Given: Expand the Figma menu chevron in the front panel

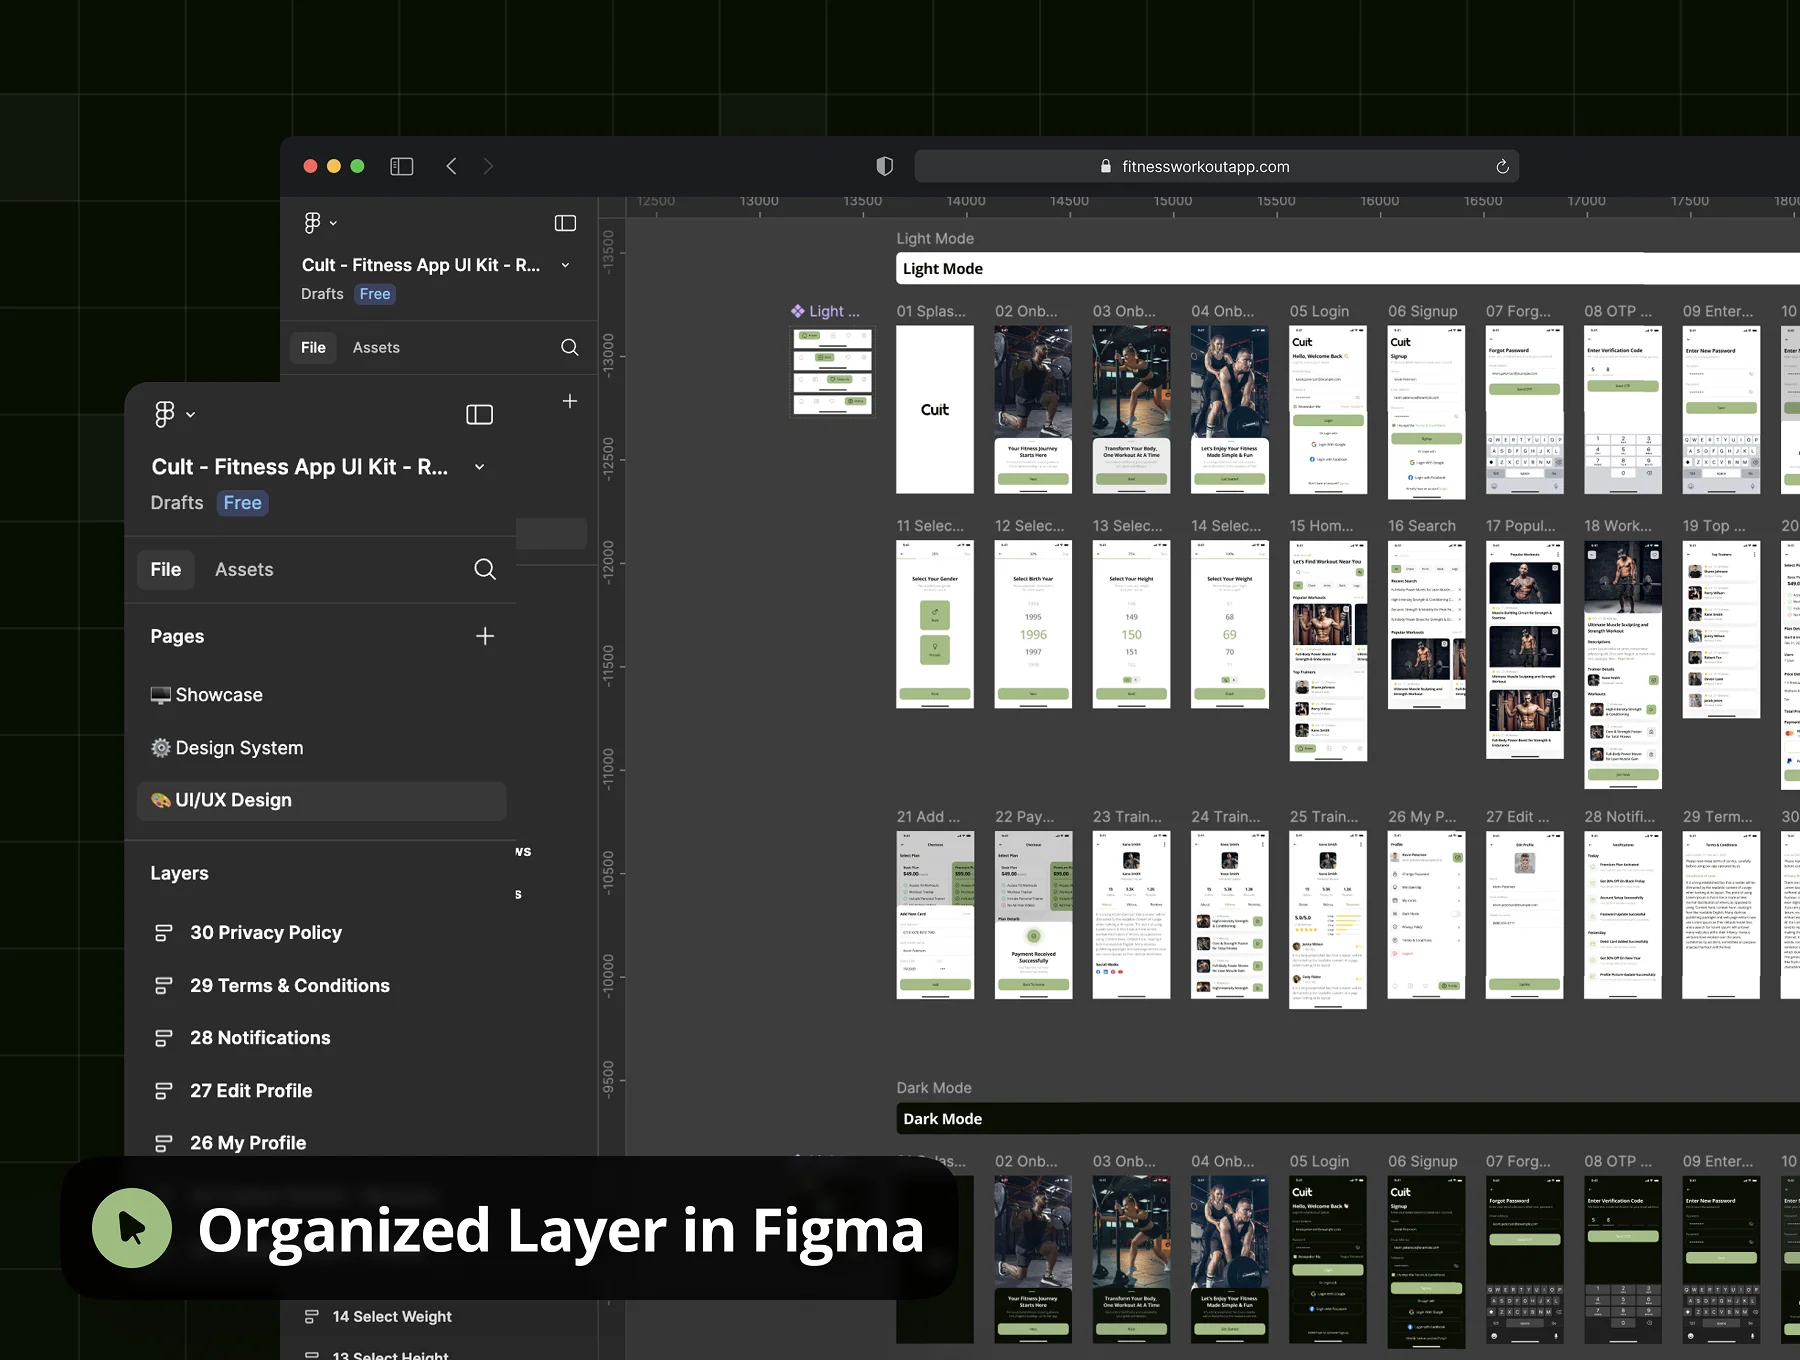Looking at the screenshot, I should click(191, 415).
